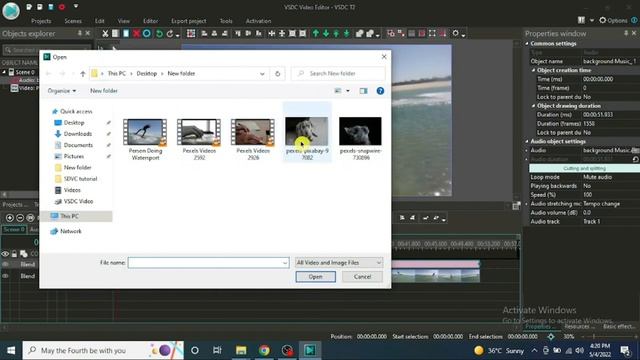Click the first green down arrow icon
This screenshot has height=360, width=640.
326,33
